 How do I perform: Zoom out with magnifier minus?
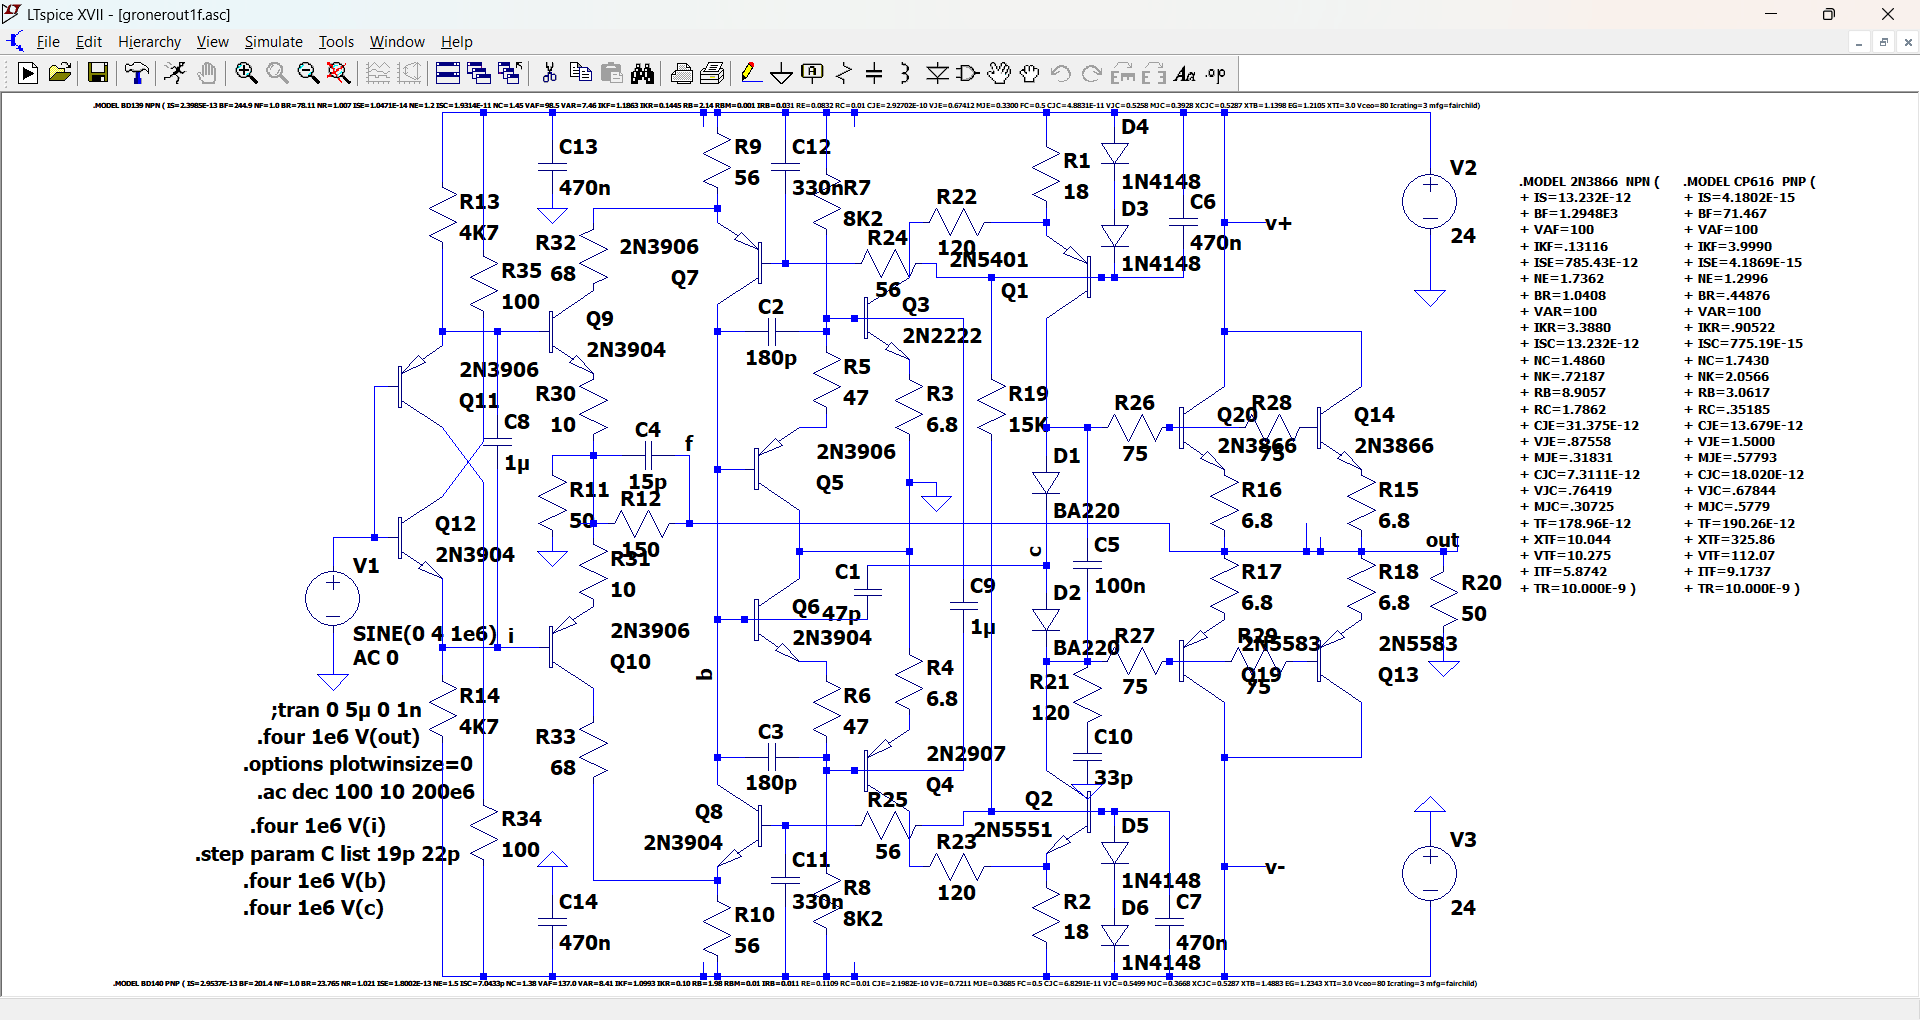tap(308, 73)
